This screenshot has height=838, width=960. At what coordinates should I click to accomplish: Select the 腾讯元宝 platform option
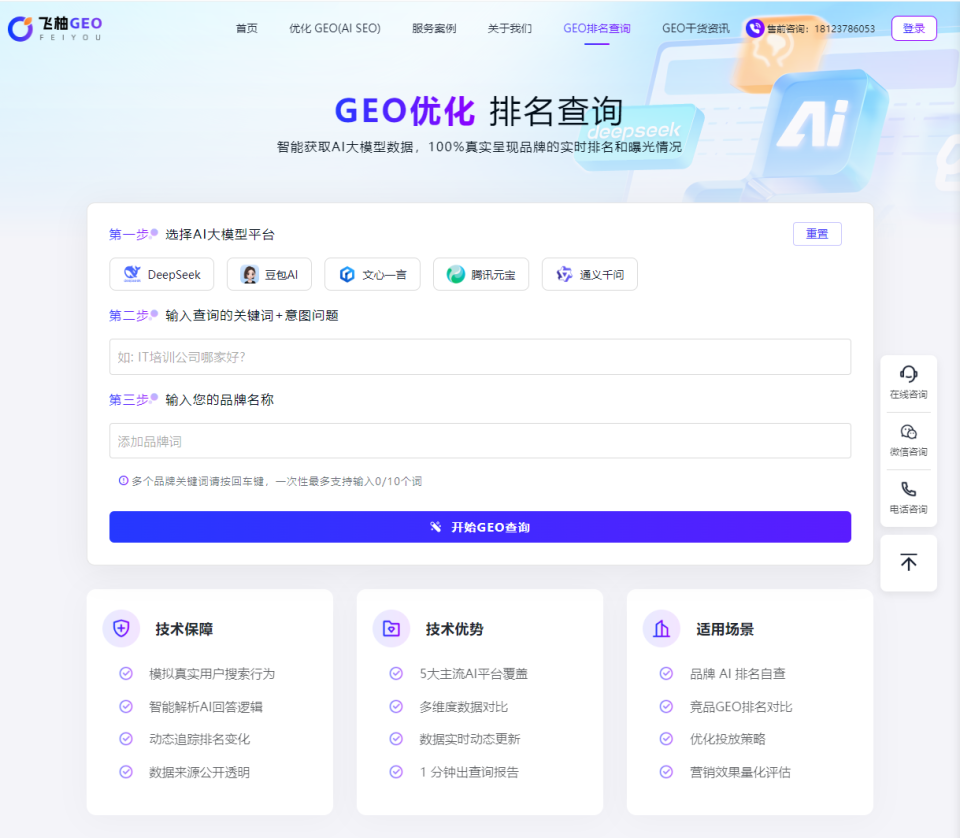point(480,274)
